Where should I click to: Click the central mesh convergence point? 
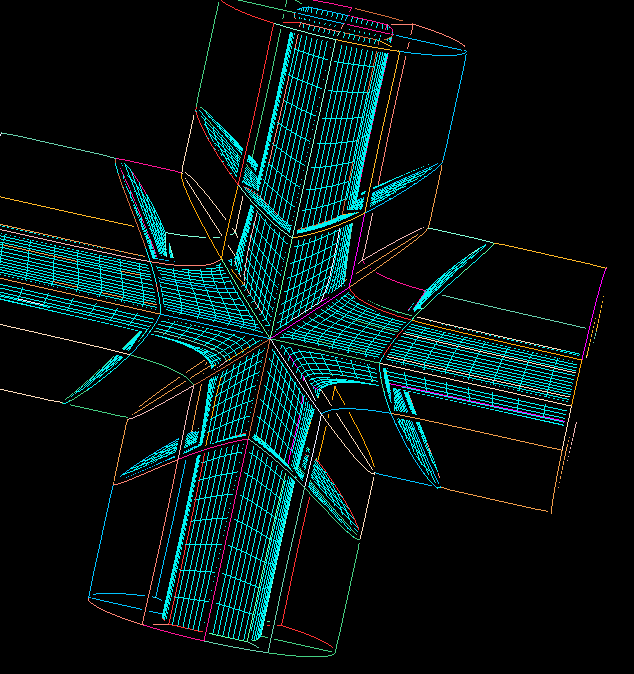tap(271, 337)
